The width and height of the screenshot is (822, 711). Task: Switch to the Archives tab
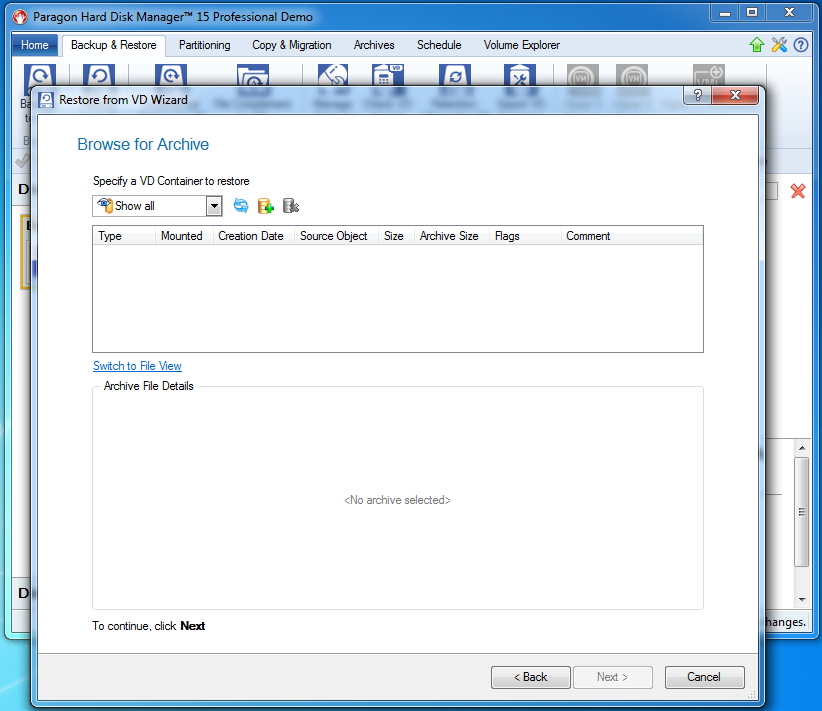coord(374,45)
